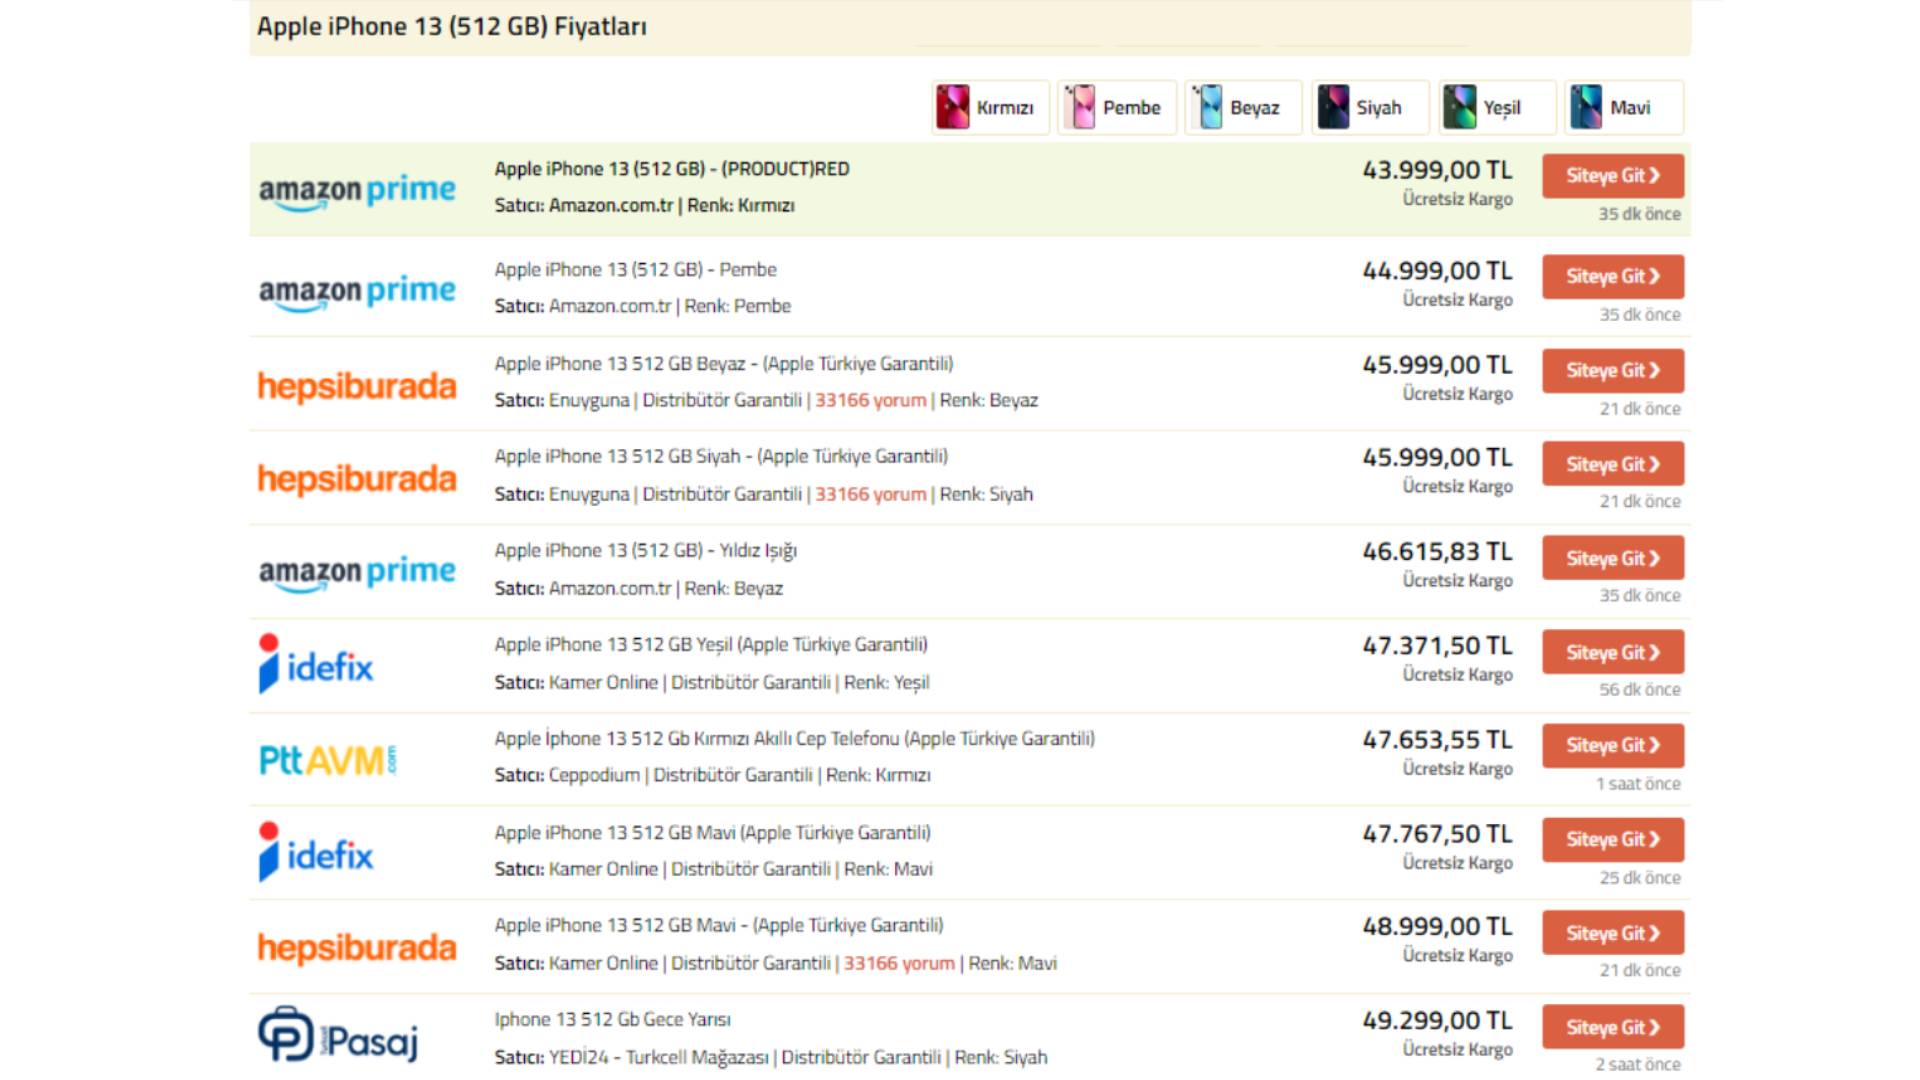Click Siteye Git for hepsiburada Beyaz offer
The height and width of the screenshot is (1080, 1920).
[x=1612, y=371]
